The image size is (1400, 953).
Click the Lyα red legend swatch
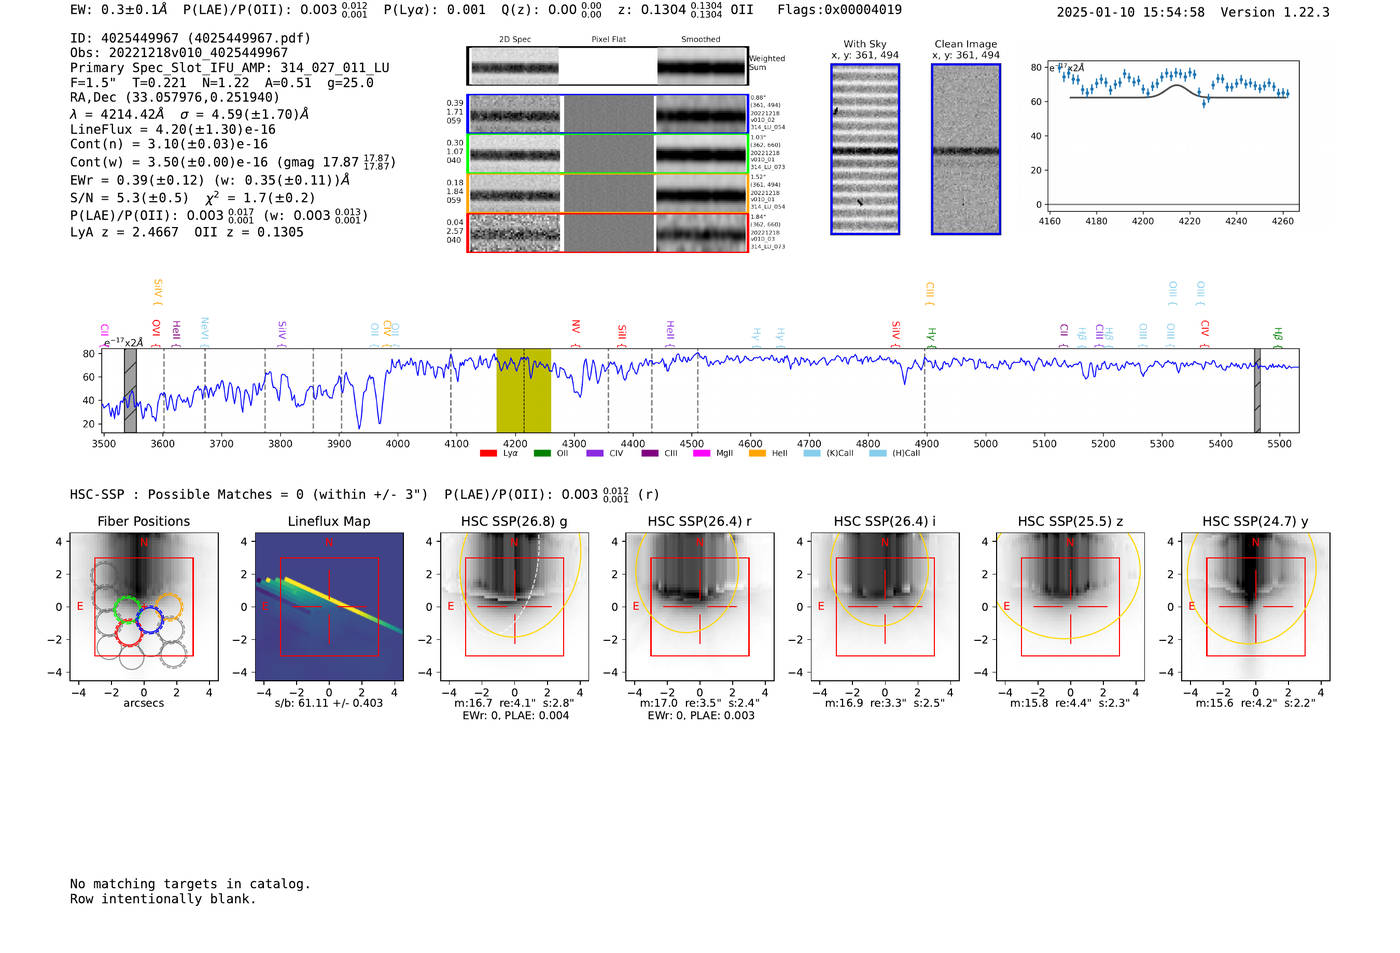[488, 453]
